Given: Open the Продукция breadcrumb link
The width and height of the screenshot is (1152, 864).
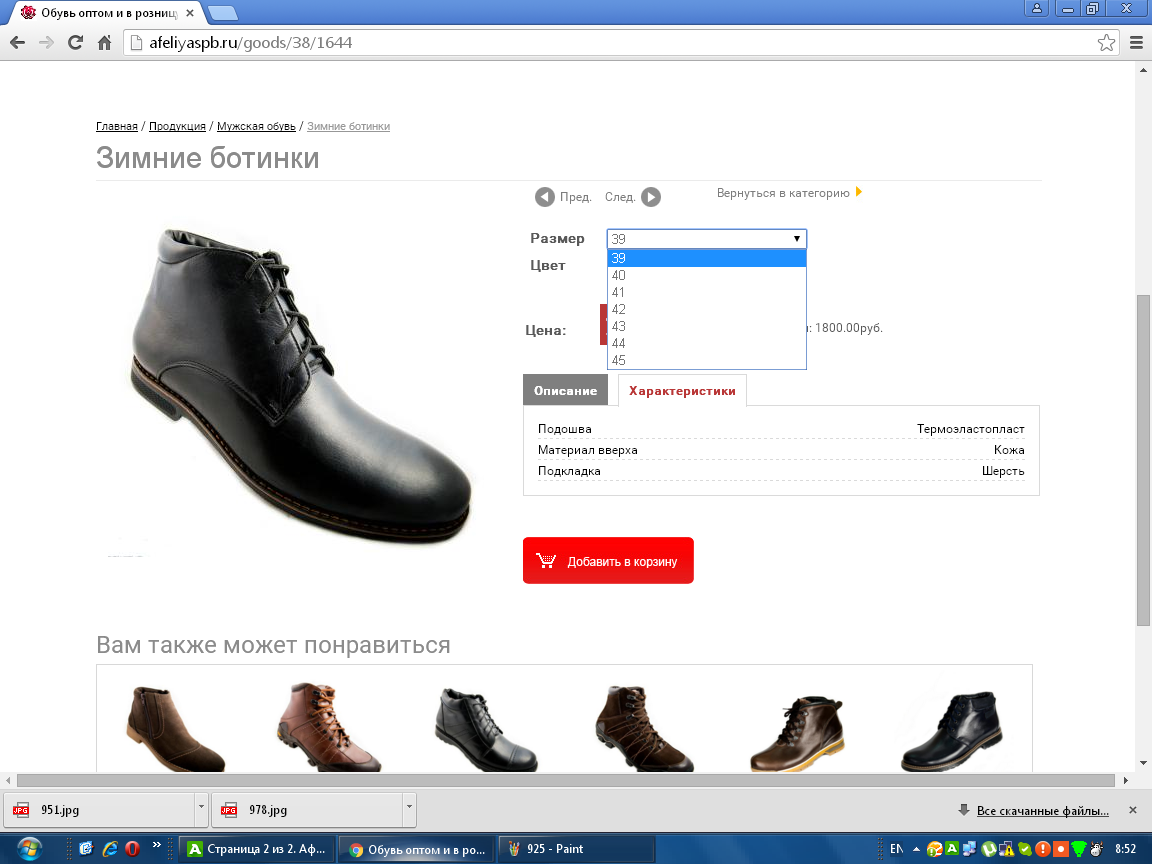Looking at the screenshot, I should [177, 126].
